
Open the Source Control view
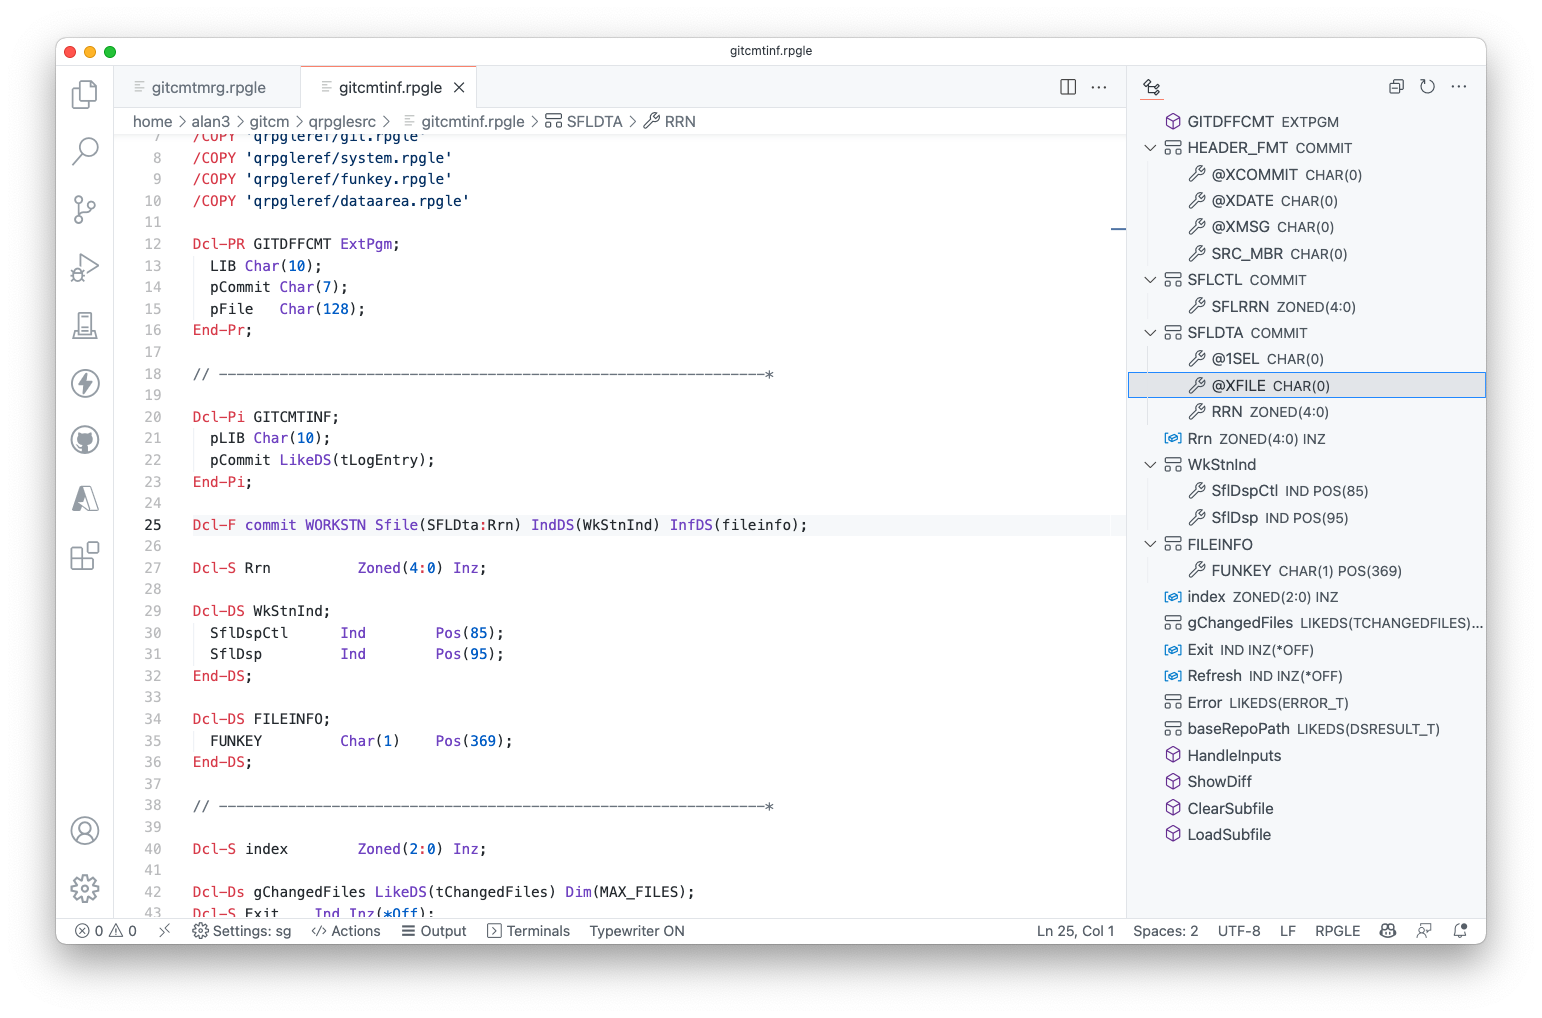84,209
